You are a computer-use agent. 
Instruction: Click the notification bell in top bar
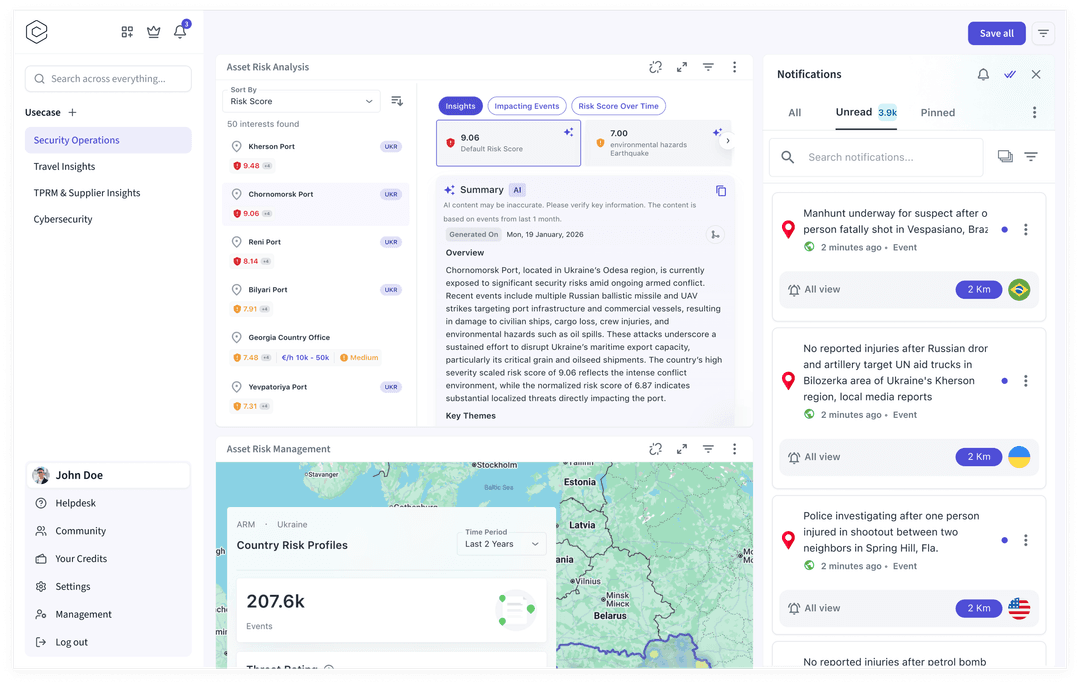coord(180,32)
